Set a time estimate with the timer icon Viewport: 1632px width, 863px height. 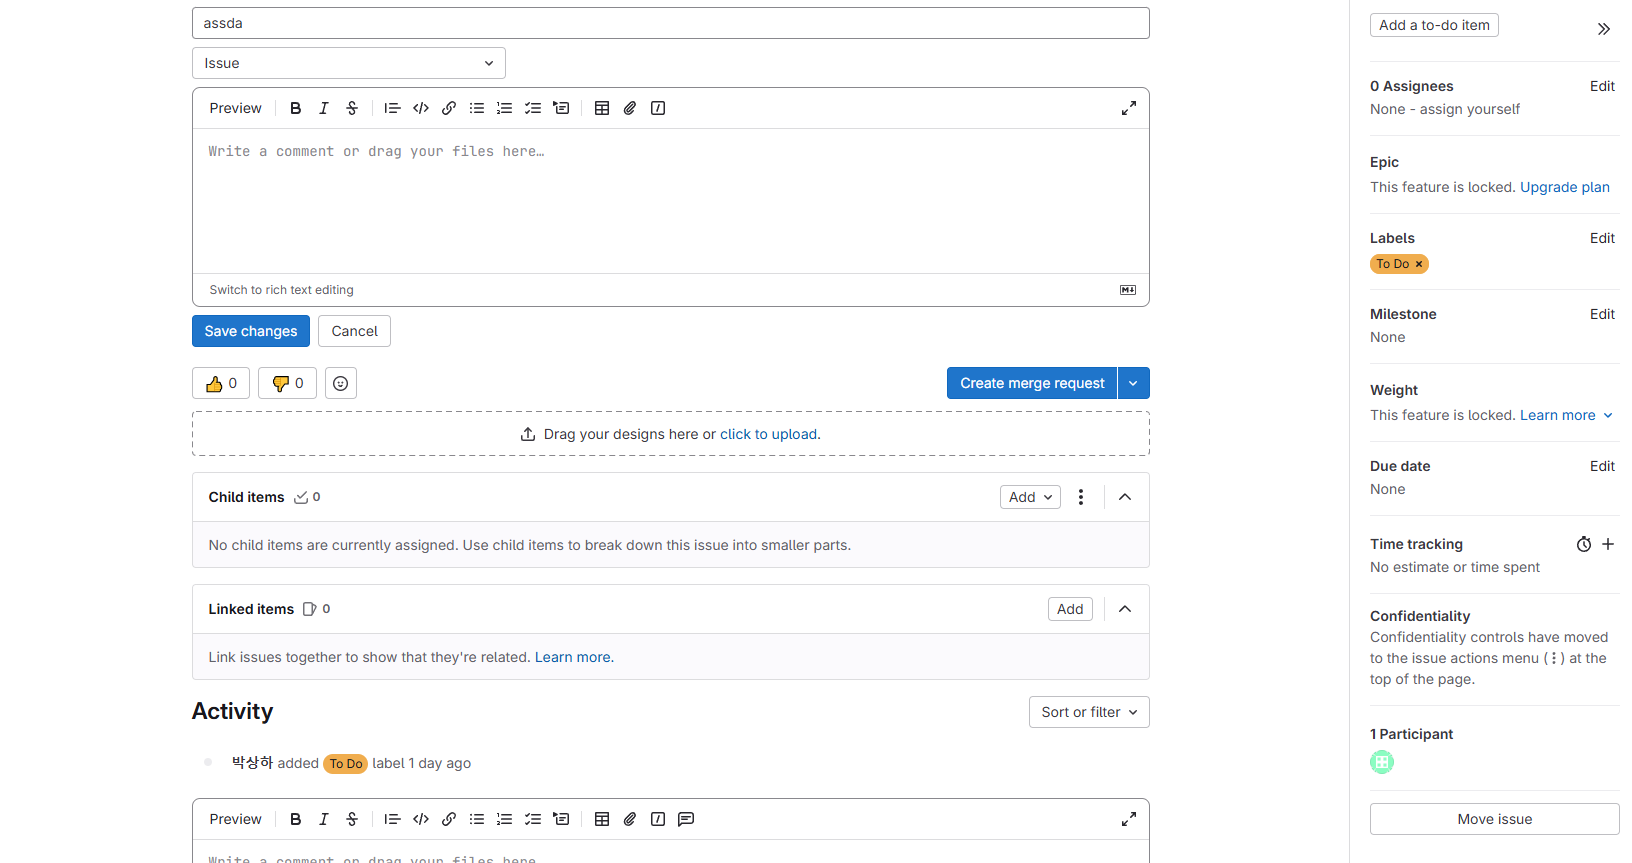[x=1584, y=544]
